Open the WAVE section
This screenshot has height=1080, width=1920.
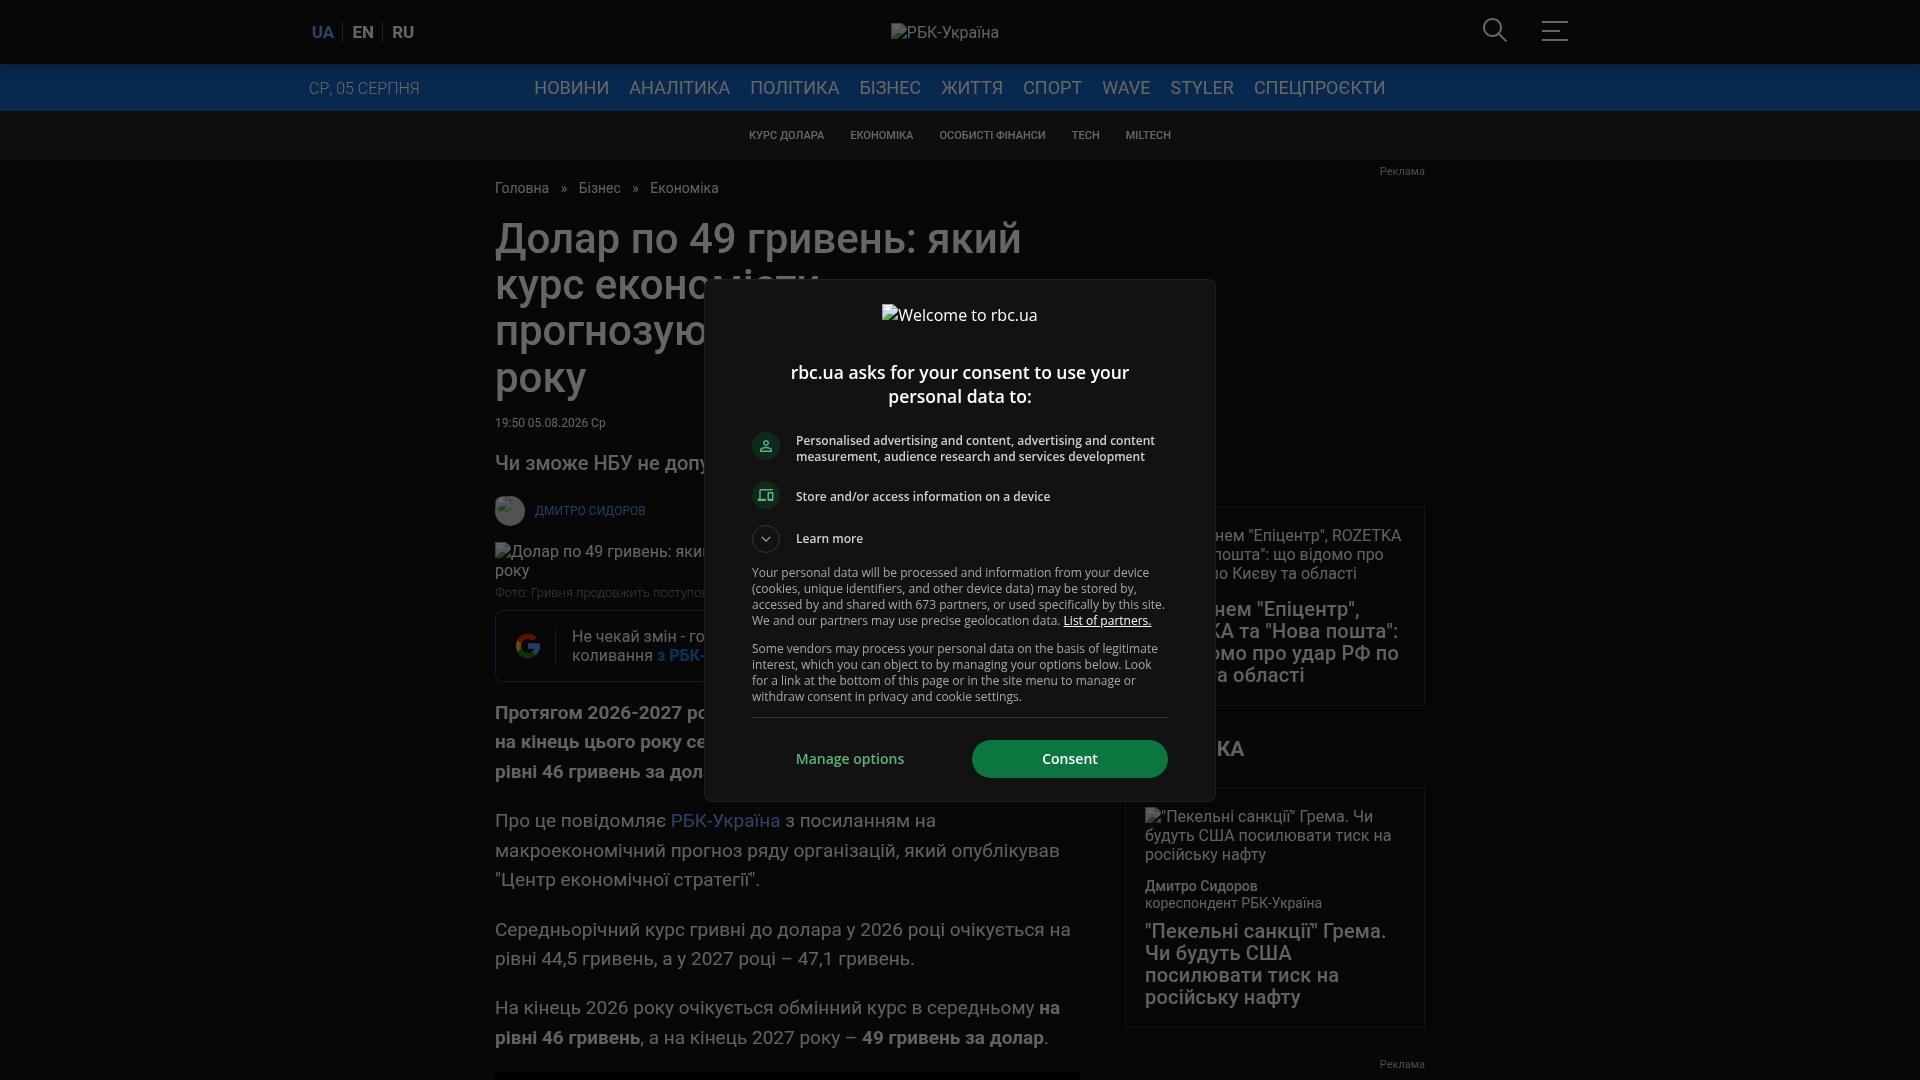pyautogui.click(x=1126, y=88)
